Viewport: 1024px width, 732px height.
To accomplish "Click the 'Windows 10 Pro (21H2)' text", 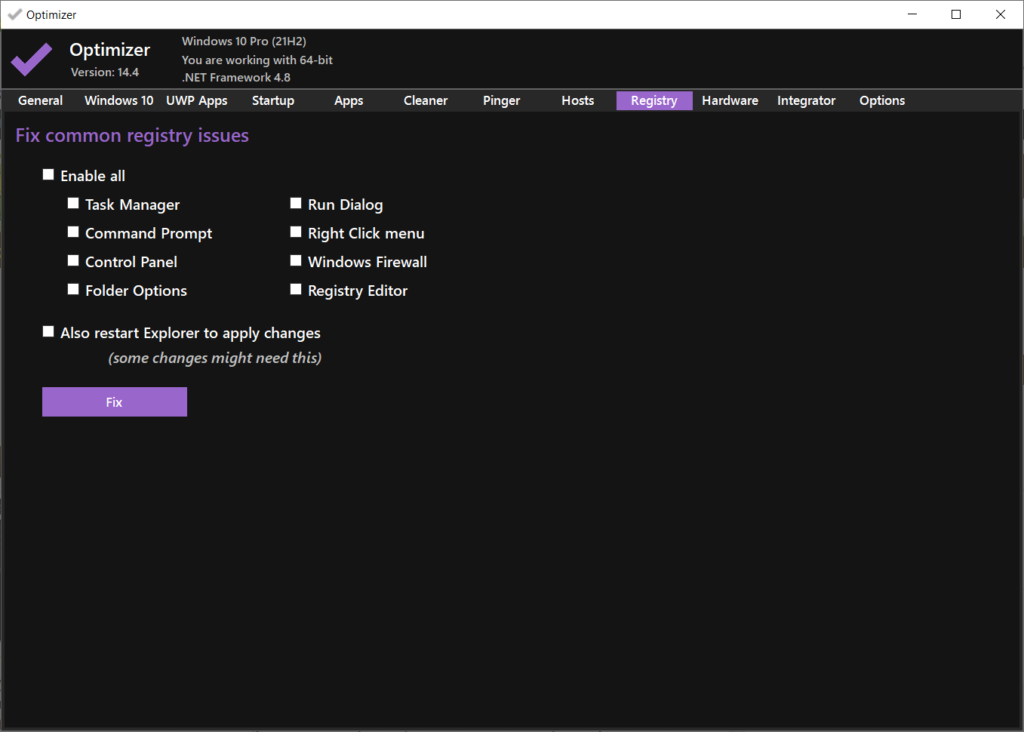I will (244, 41).
